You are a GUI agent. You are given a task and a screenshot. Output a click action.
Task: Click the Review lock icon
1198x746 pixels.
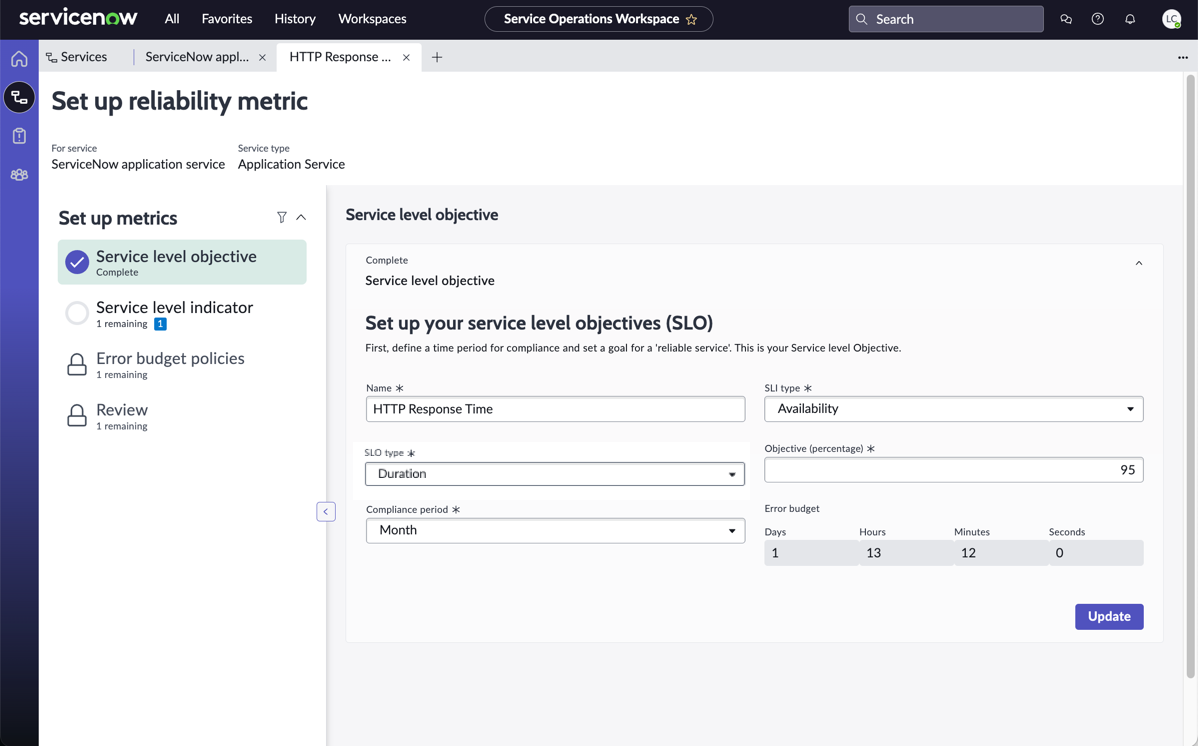click(77, 416)
